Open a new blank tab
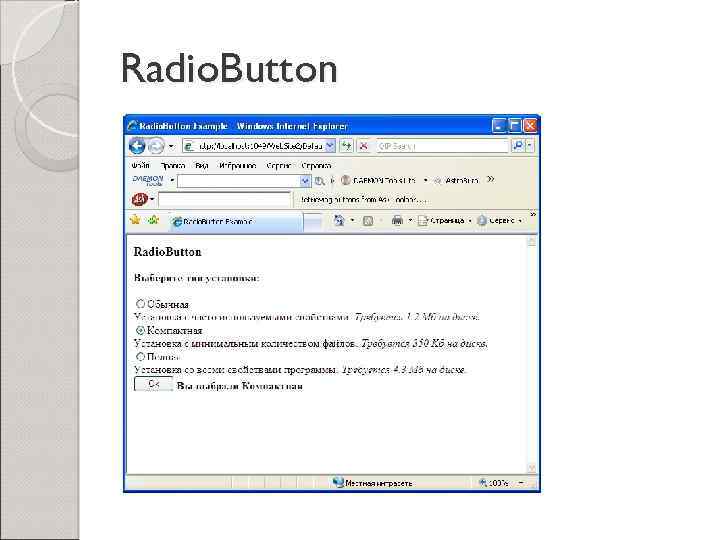 (313, 222)
